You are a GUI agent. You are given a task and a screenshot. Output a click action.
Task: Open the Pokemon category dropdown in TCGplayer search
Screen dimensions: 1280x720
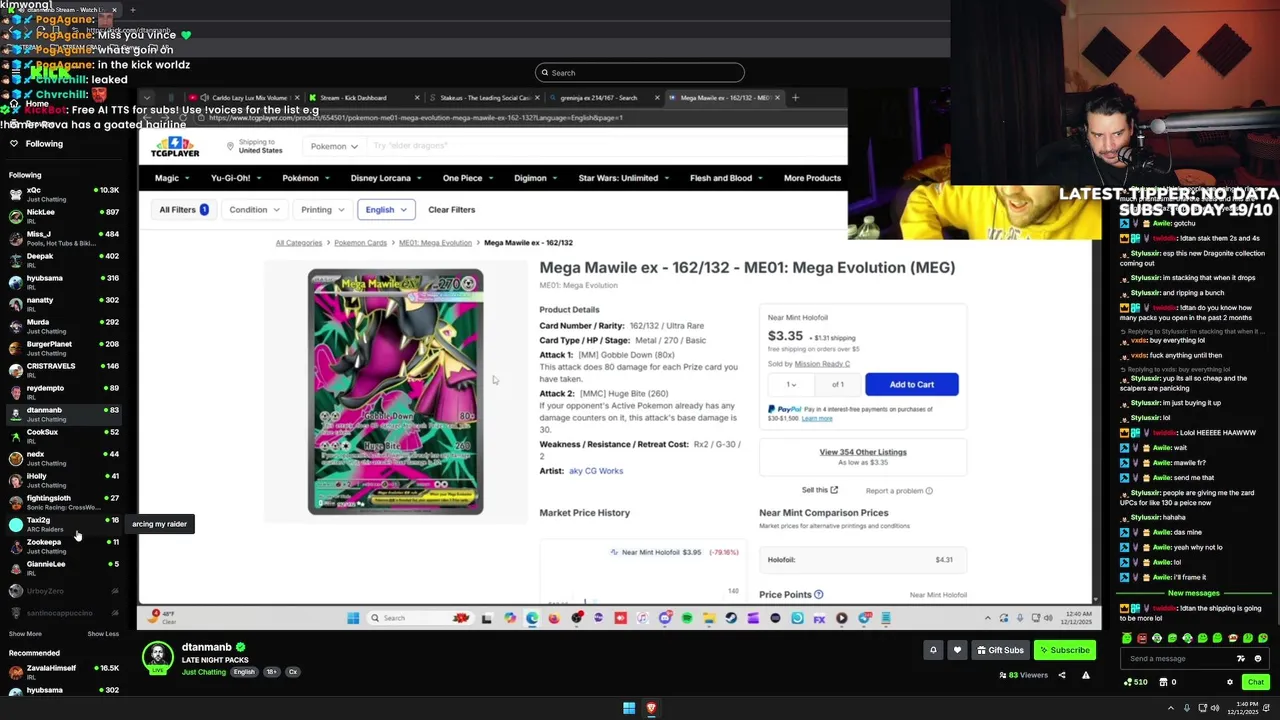334,146
